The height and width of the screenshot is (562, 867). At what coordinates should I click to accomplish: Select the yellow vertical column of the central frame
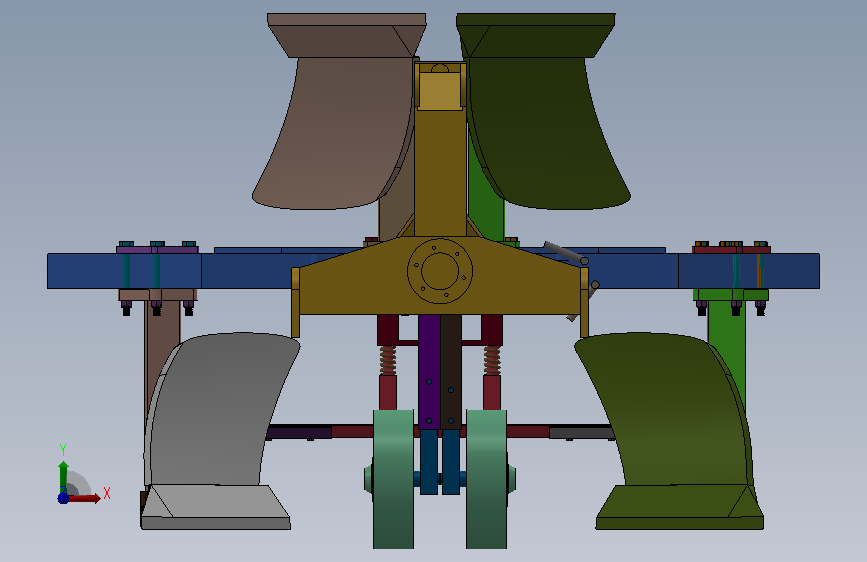pyautogui.click(x=440, y=171)
